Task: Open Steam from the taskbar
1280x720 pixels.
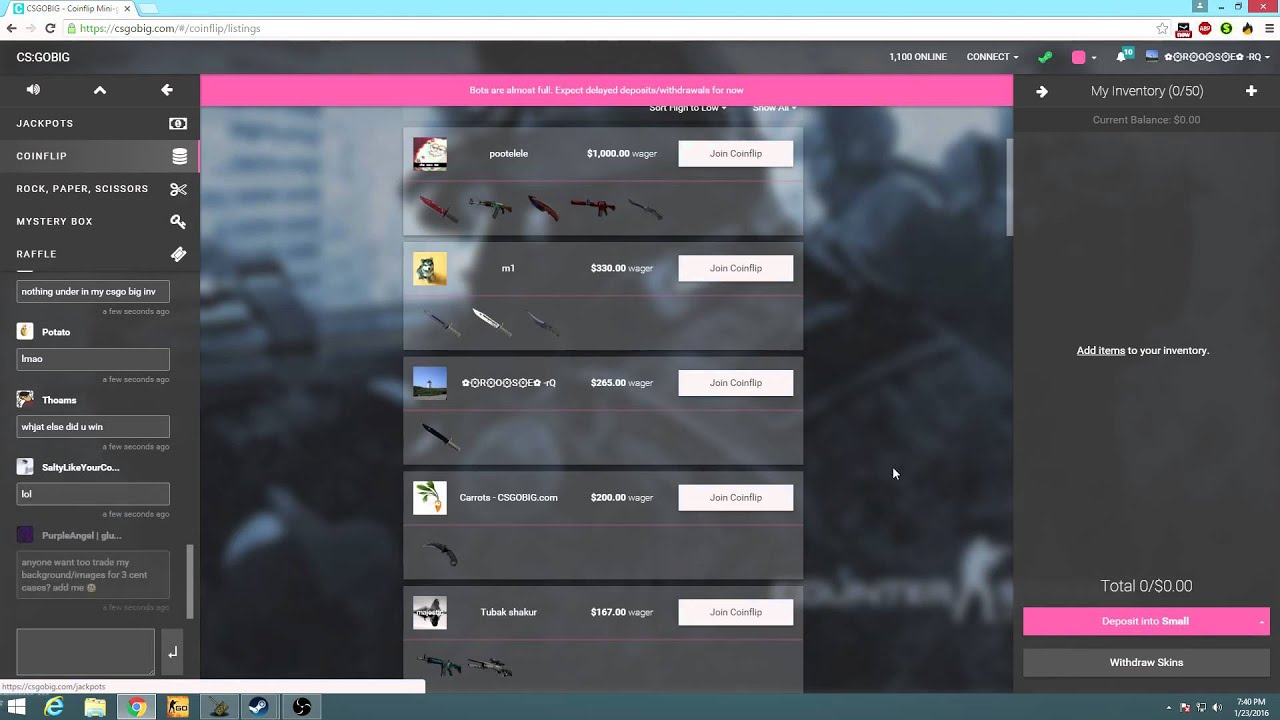Action: coord(260,707)
